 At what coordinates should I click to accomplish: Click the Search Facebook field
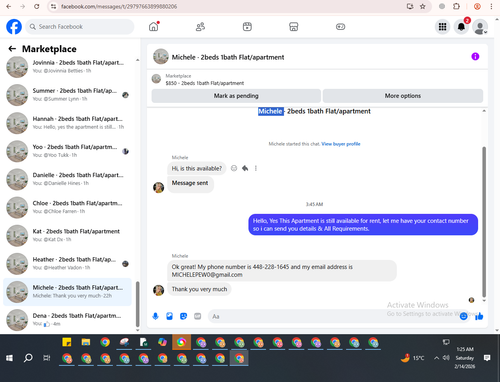80,27
